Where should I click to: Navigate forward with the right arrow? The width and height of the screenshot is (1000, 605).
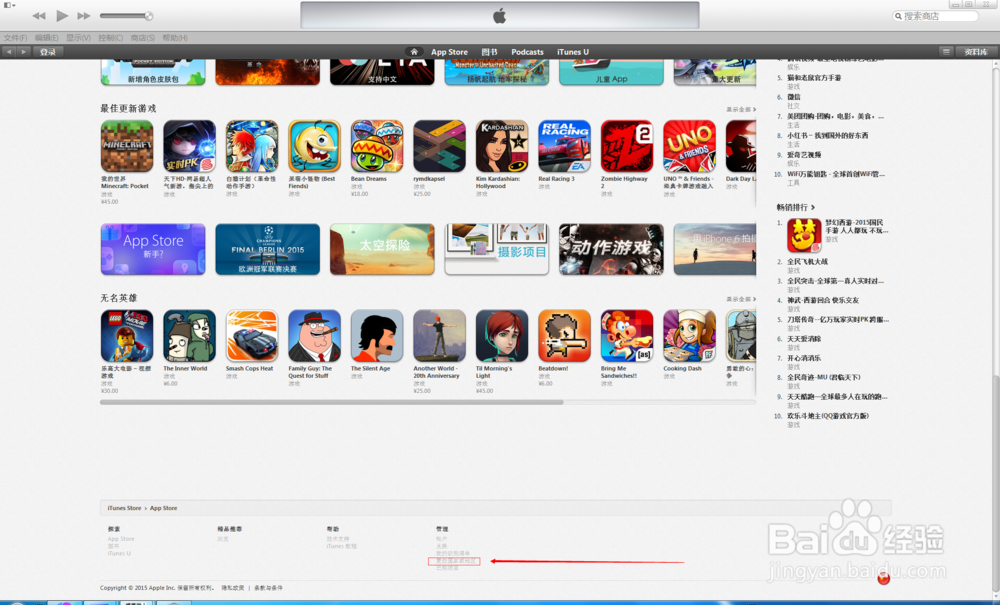pos(24,52)
